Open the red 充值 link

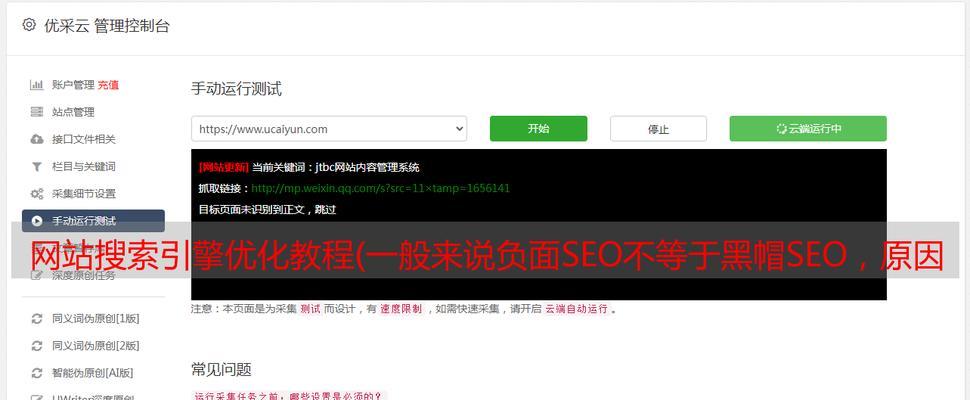[108, 85]
